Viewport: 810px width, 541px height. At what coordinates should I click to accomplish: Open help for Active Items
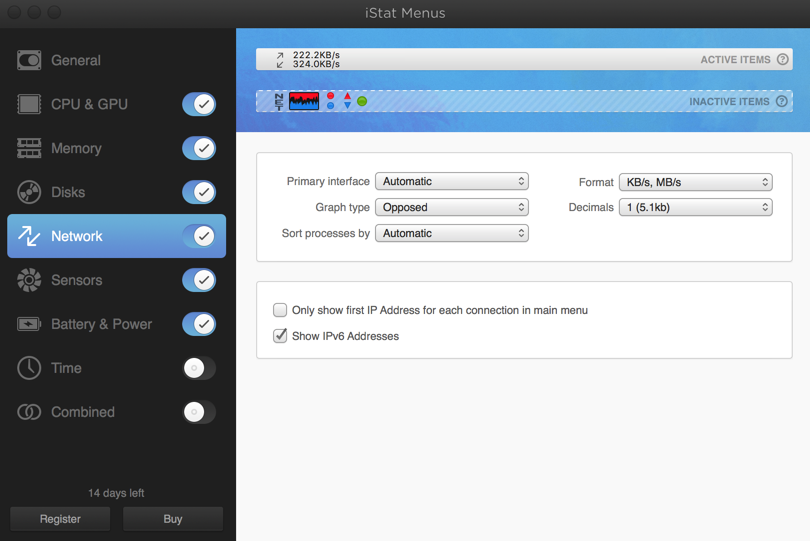point(783,59)
